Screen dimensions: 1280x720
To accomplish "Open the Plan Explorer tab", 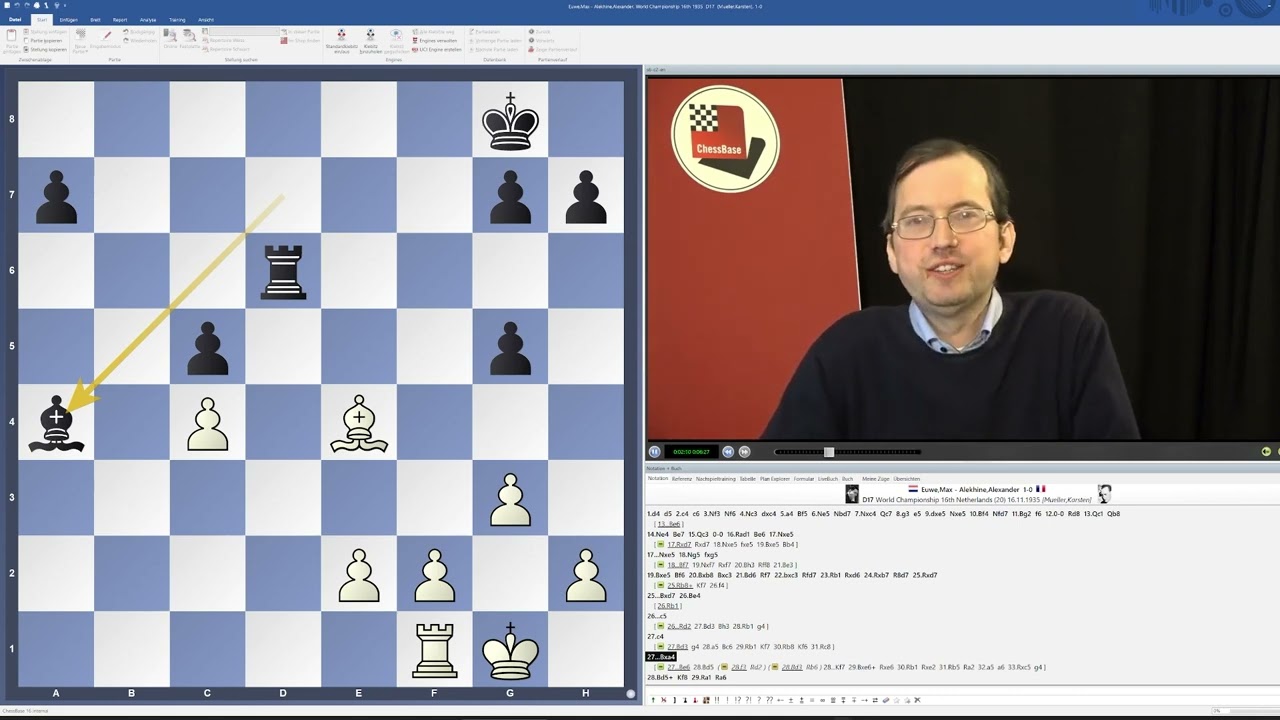I will 775,479.
